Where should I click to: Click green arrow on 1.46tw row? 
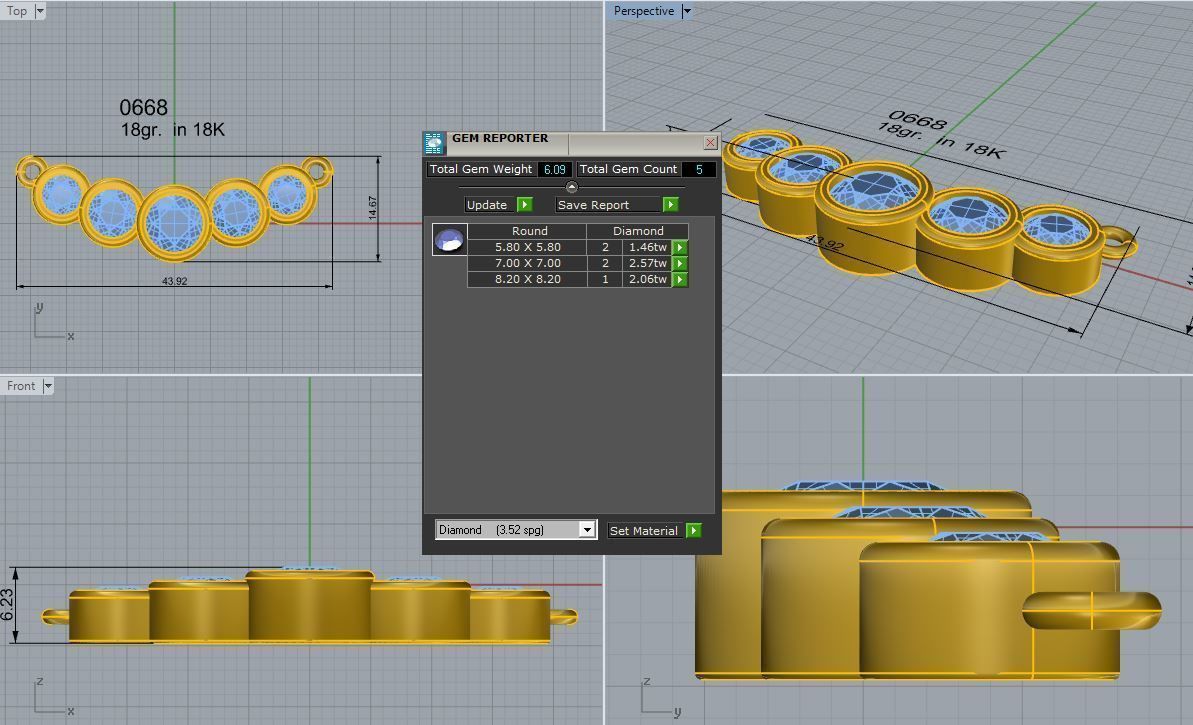pyautogui.click(x=680, y=247)
